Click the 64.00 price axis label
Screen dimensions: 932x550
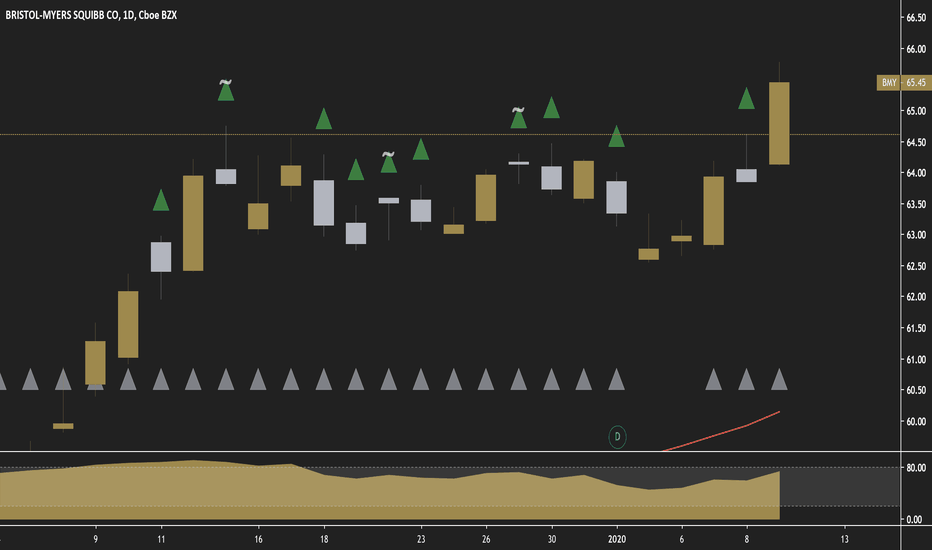(x=916, y=173)
